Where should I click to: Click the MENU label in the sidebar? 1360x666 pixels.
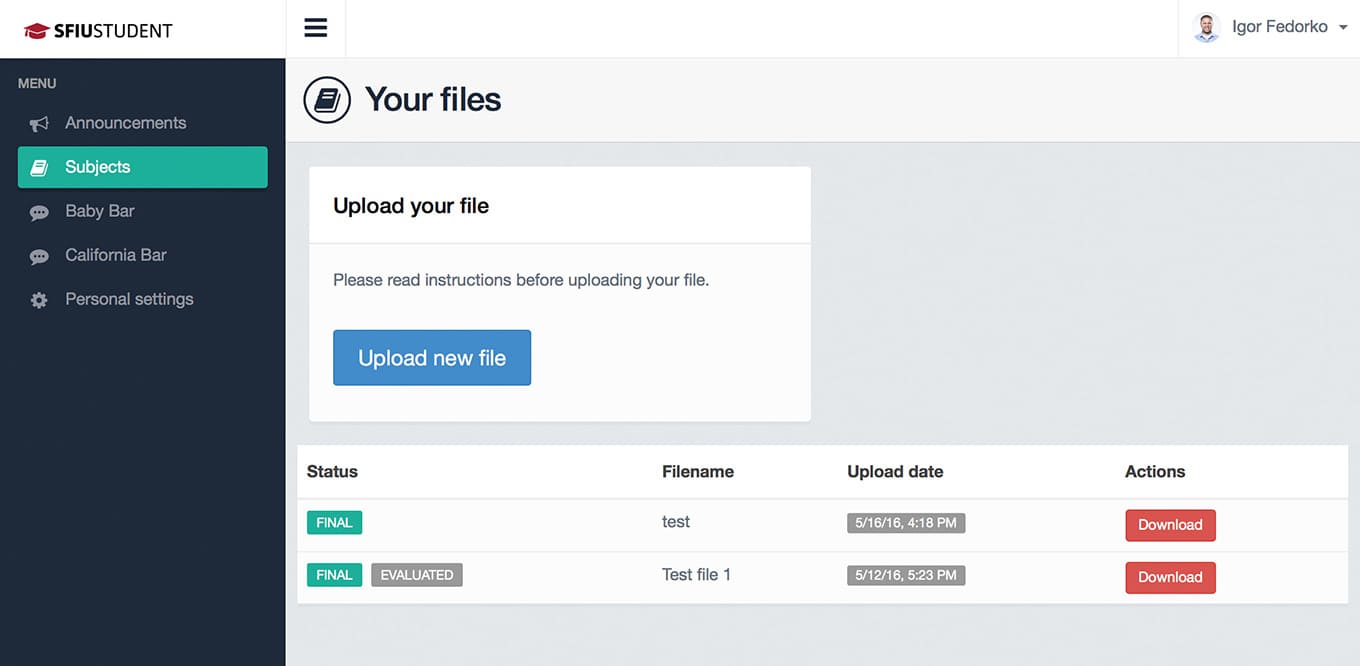coord(37,83)
